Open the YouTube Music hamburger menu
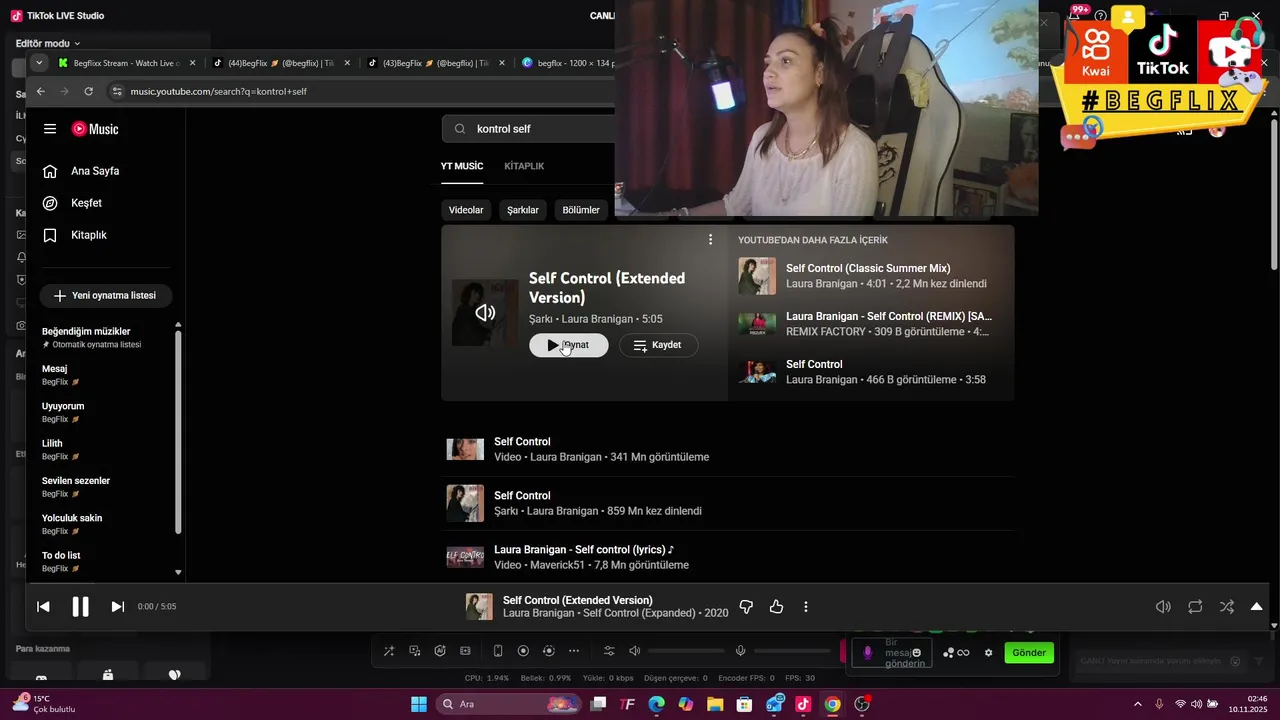1280x720 pixels. 50,129
